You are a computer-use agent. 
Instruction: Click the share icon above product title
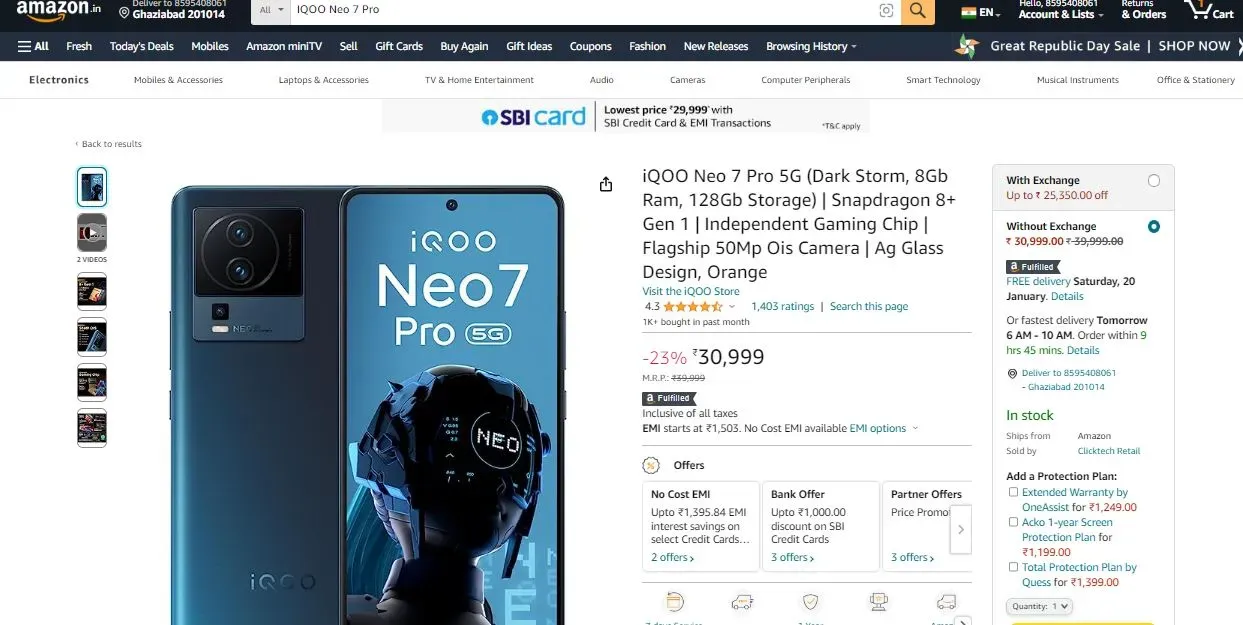pyautogui.click(x=605, y=184)
